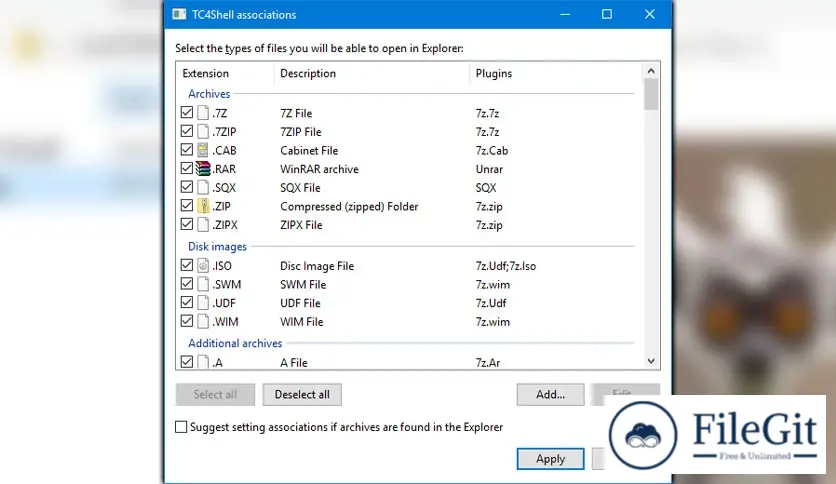Screen dimensions: 836x484
Task: Click the '7z.Cab' plugin value
Action: (x=492, y=150)
